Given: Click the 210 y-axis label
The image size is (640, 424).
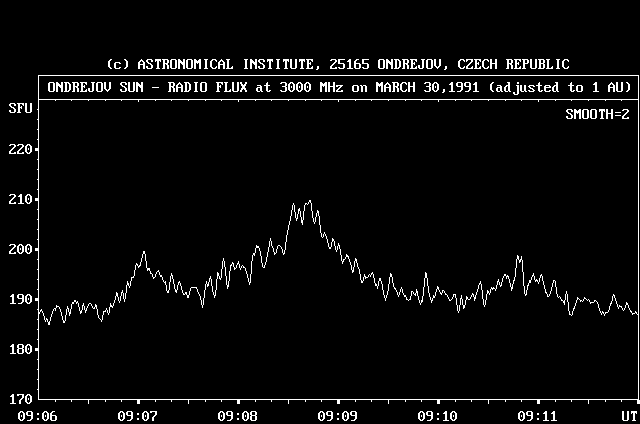Looking at the screenshot, I should [x=19, y=199].
